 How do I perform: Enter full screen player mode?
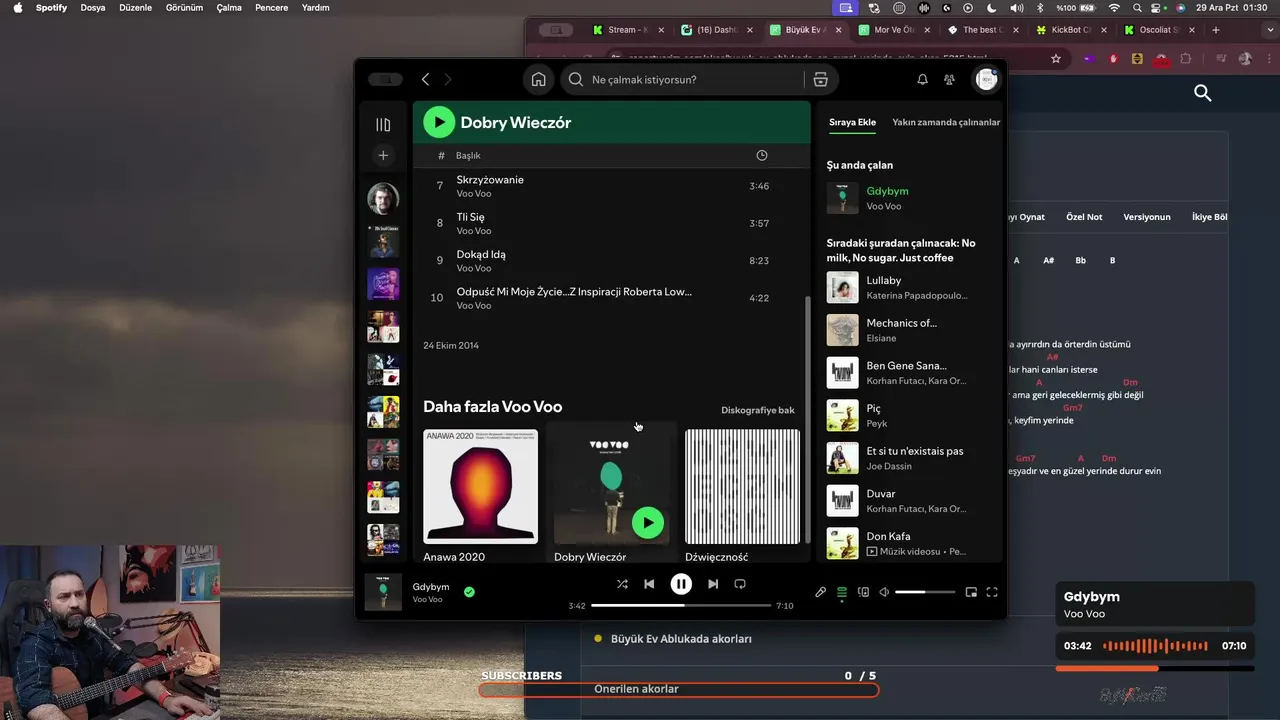click(x=992, y=592)
